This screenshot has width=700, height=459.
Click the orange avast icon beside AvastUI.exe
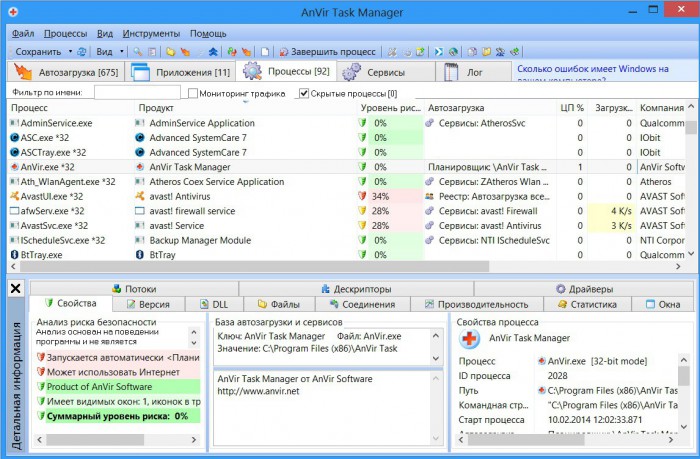pyautogui.click(x=14, y=196)
